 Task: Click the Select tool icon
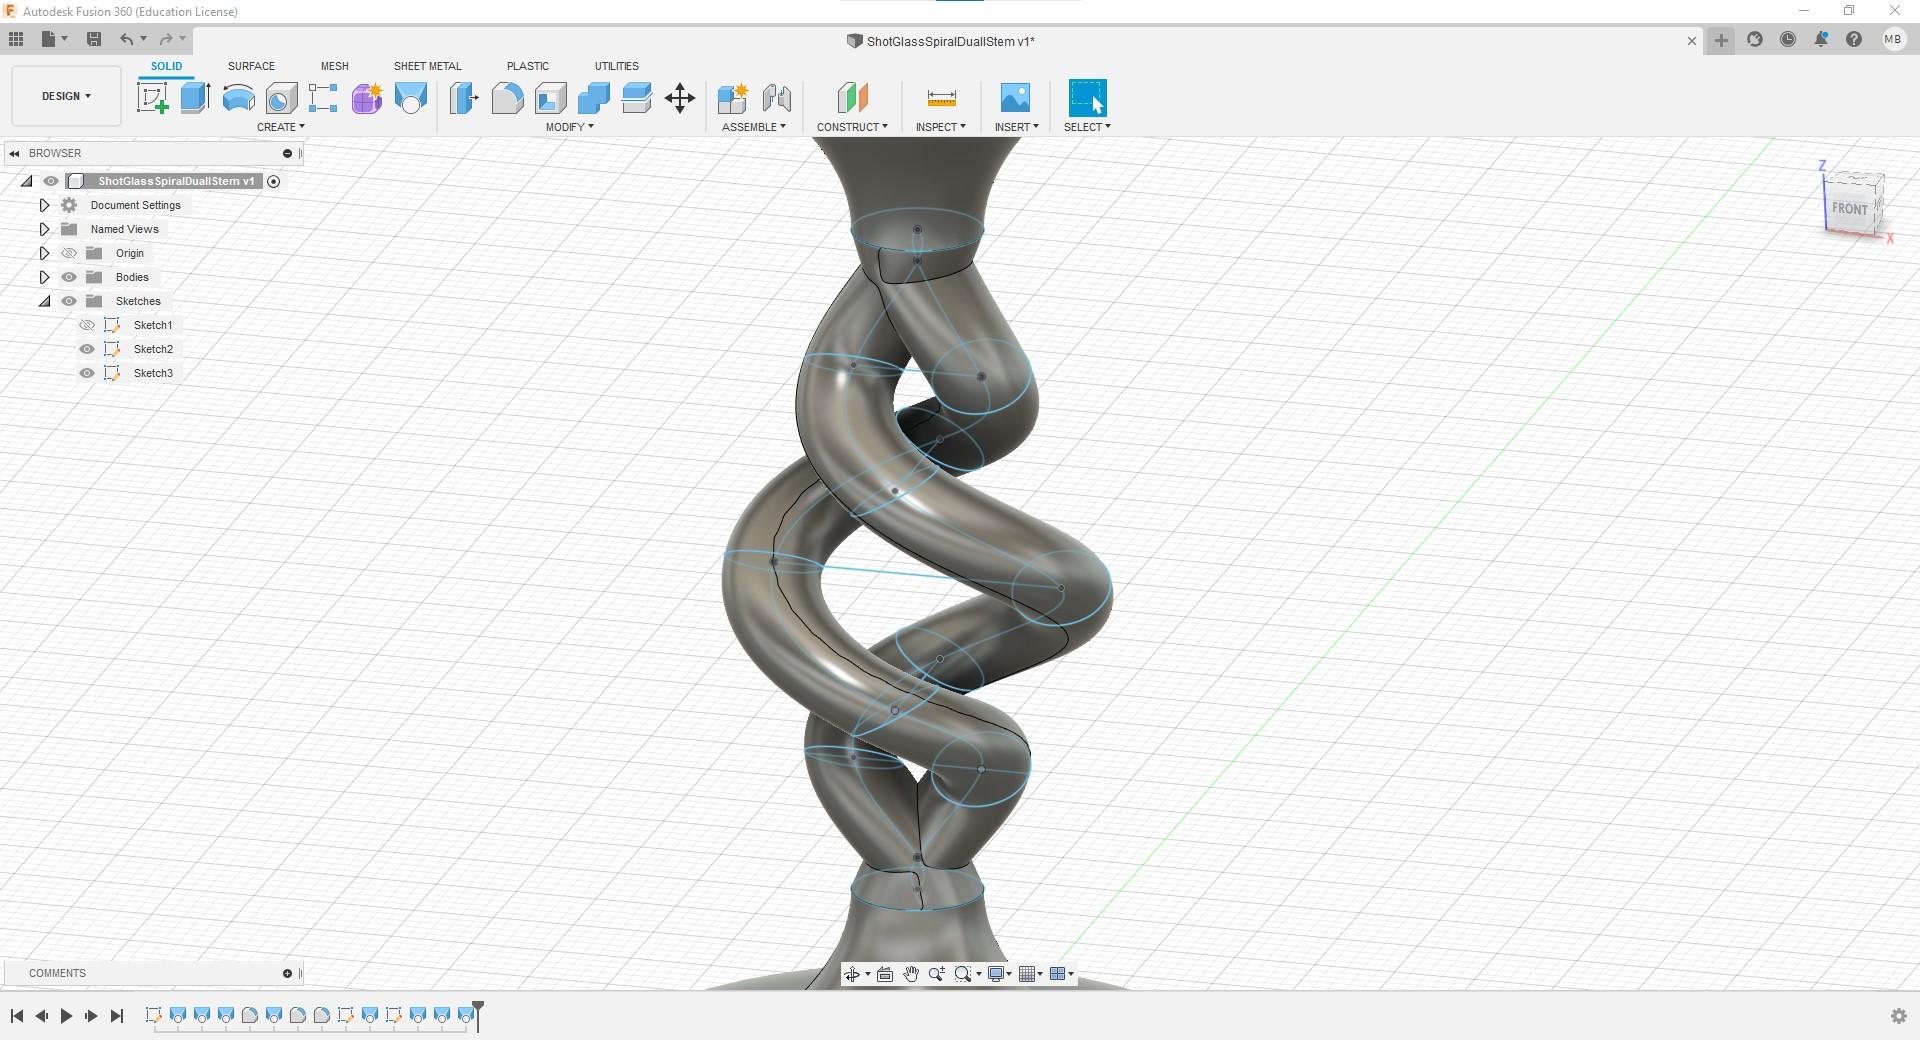1087,98
